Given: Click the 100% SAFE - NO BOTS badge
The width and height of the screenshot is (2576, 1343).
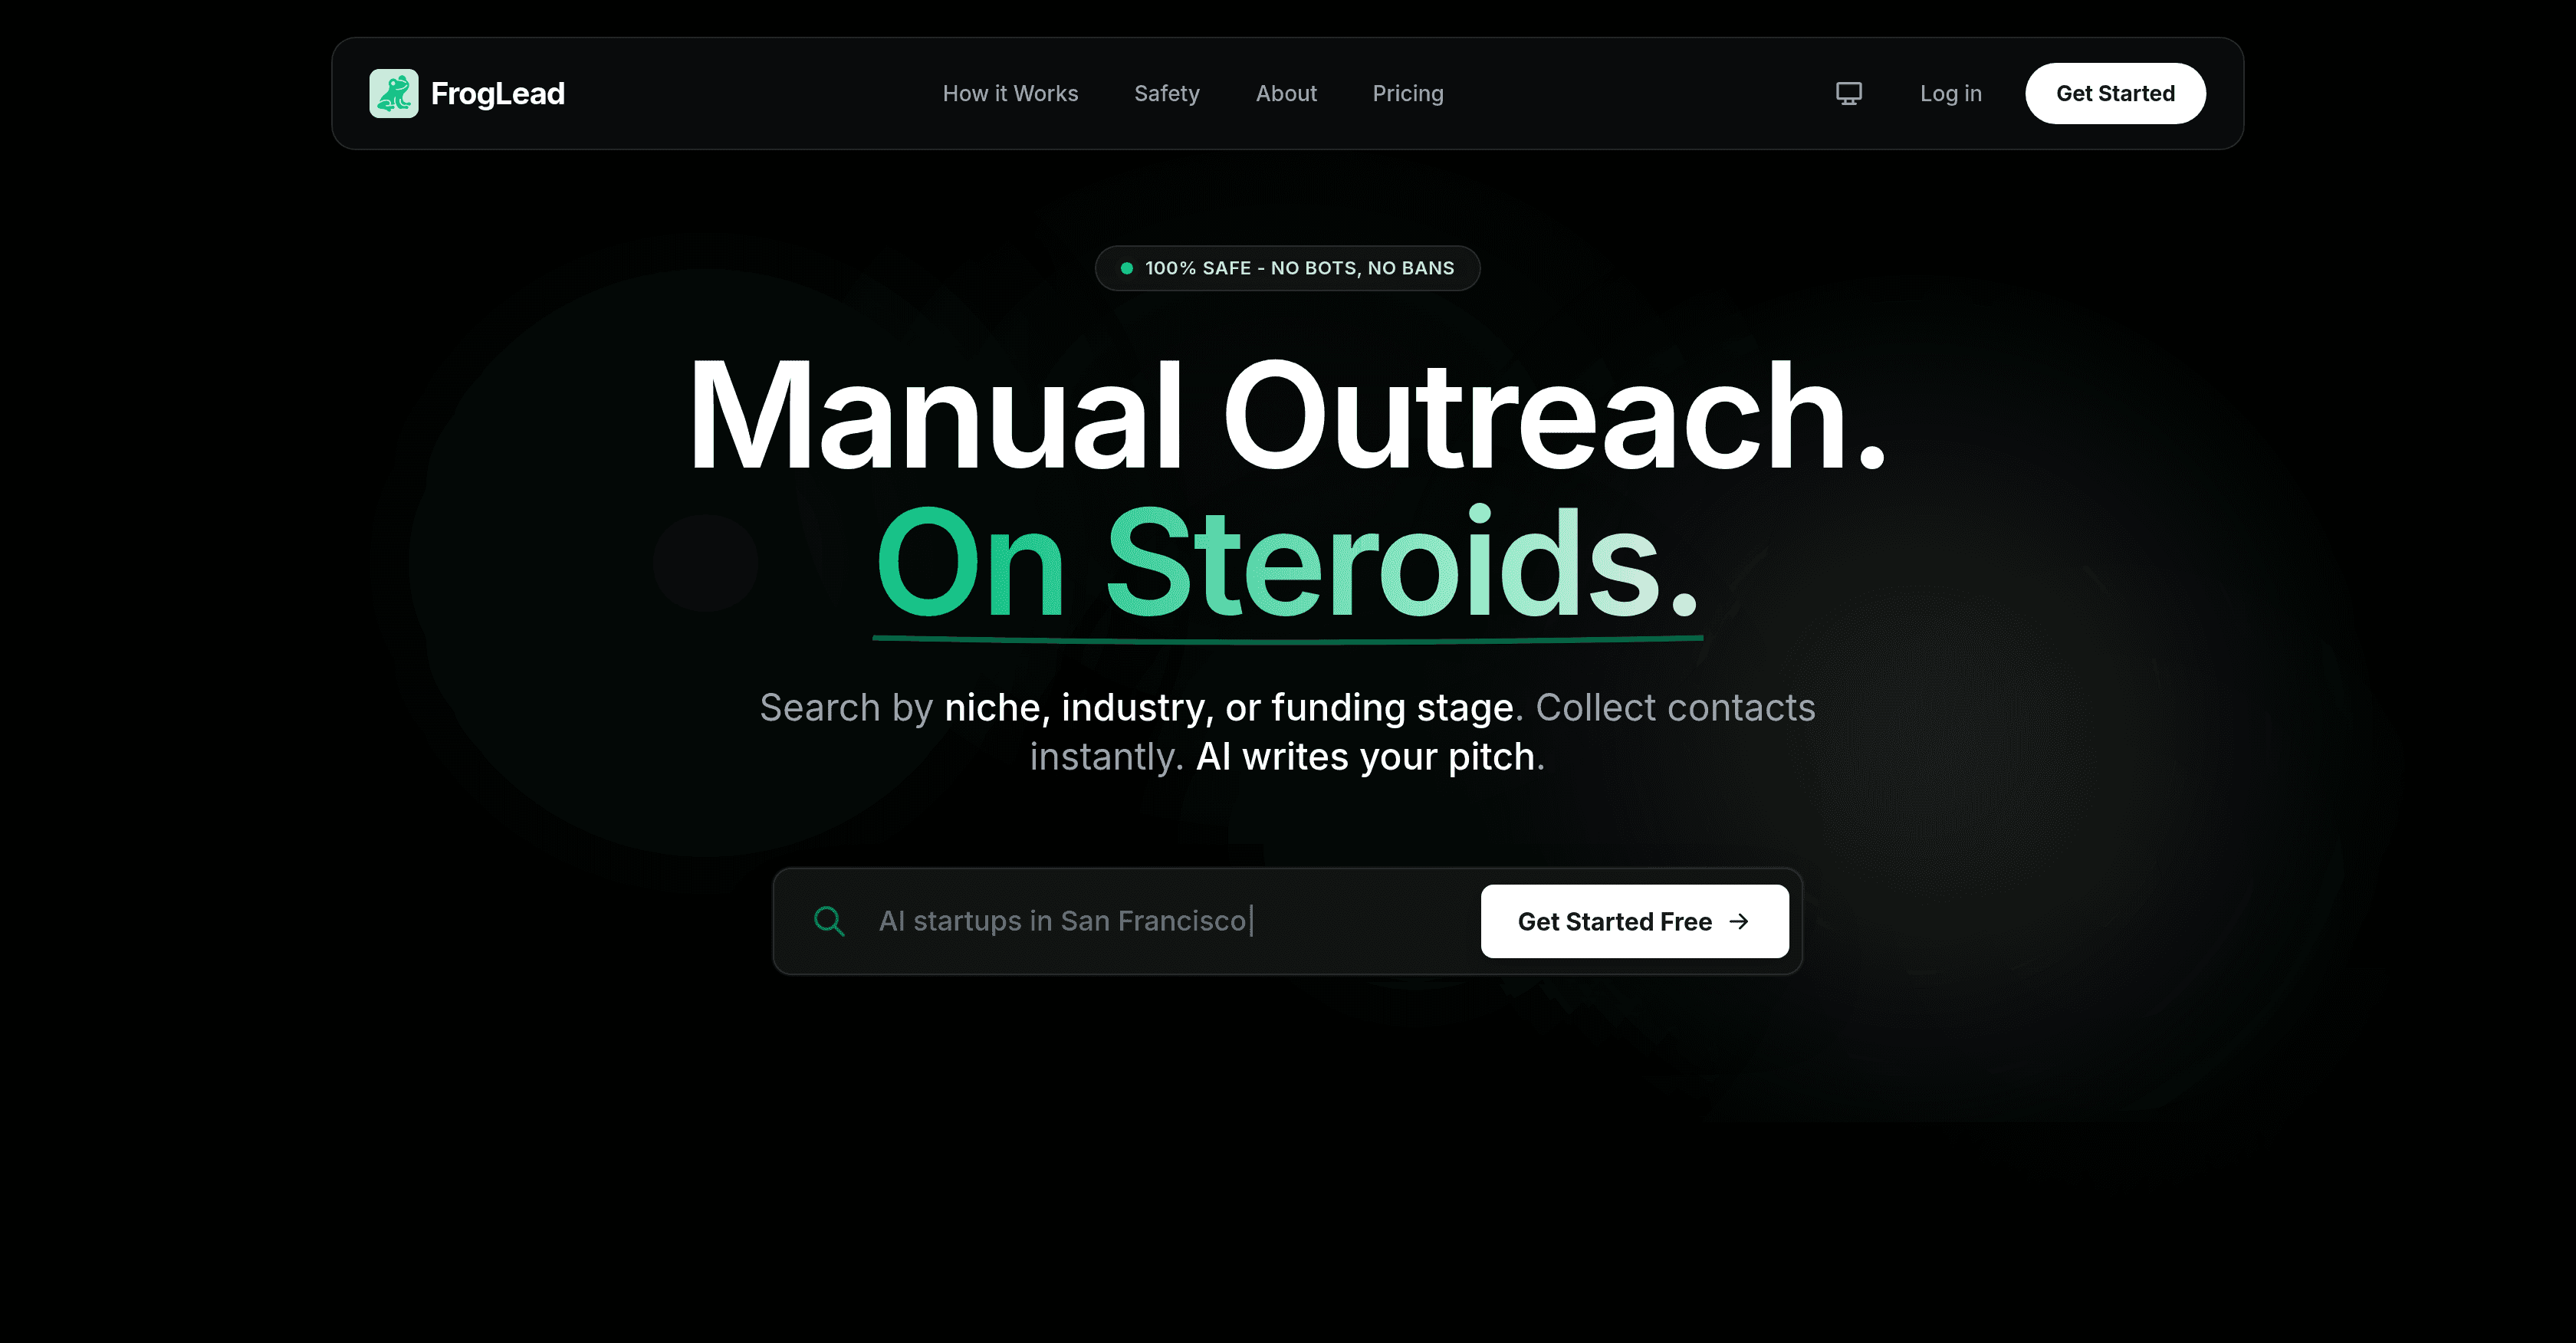Looking at the screenshot, I should (1288, 267).
